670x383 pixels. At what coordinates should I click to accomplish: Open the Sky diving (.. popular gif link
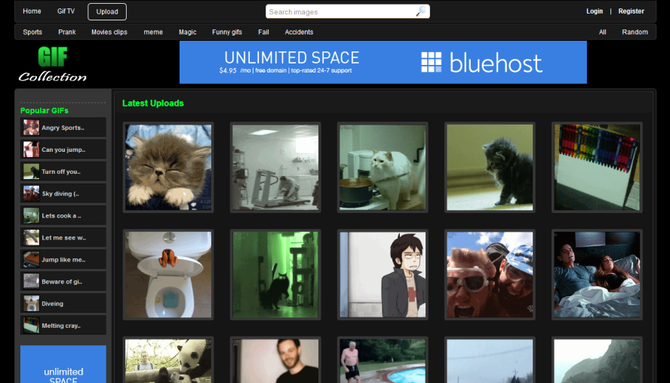(x=60, y=194)
